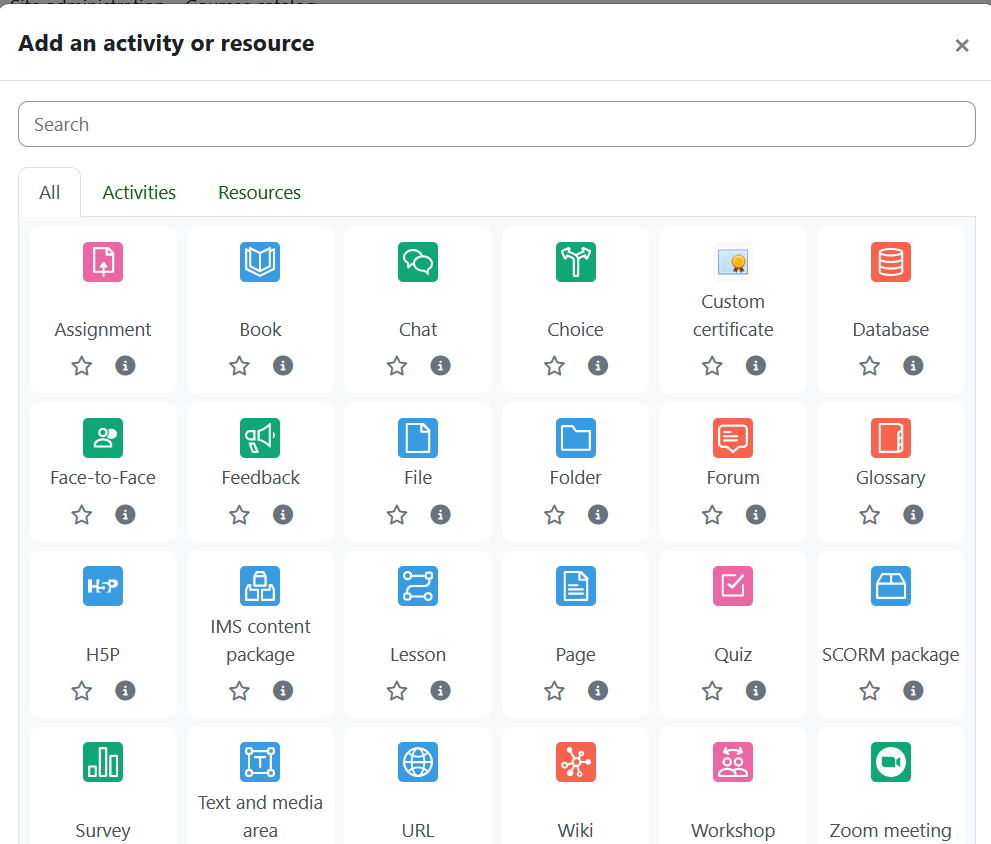
Task: Select the Assignment activity icon
Action: click(103, 262)
